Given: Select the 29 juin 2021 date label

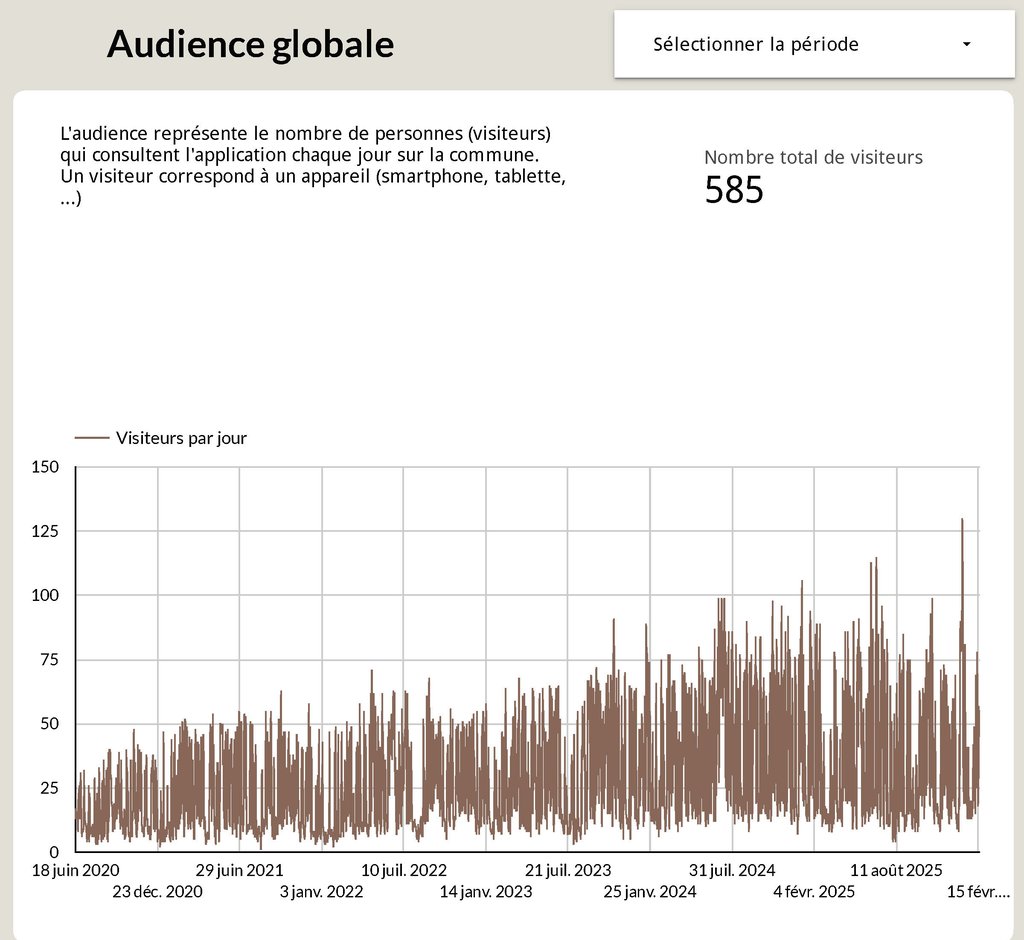Looking at the screenshot, I should pyautogui.click(x=239, y=870).
